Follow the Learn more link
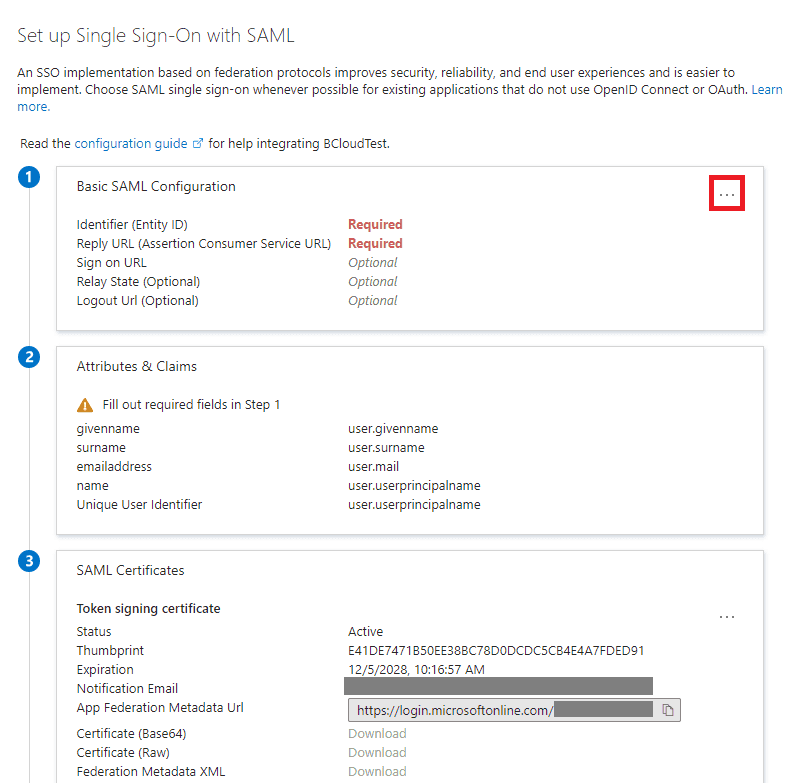The width and height of the screenshot is (801, 783). tap(766, 90)
